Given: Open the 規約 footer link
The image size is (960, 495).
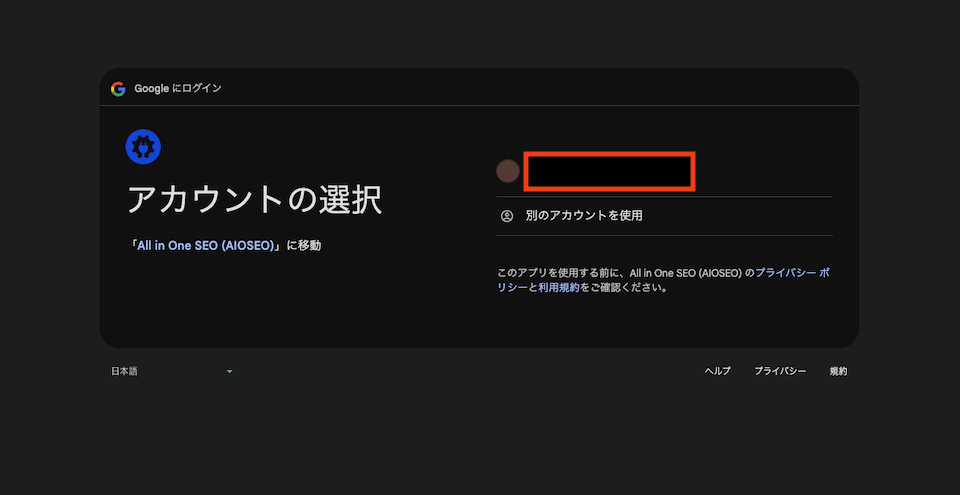Looking at the screenshot, I should 839,371.
